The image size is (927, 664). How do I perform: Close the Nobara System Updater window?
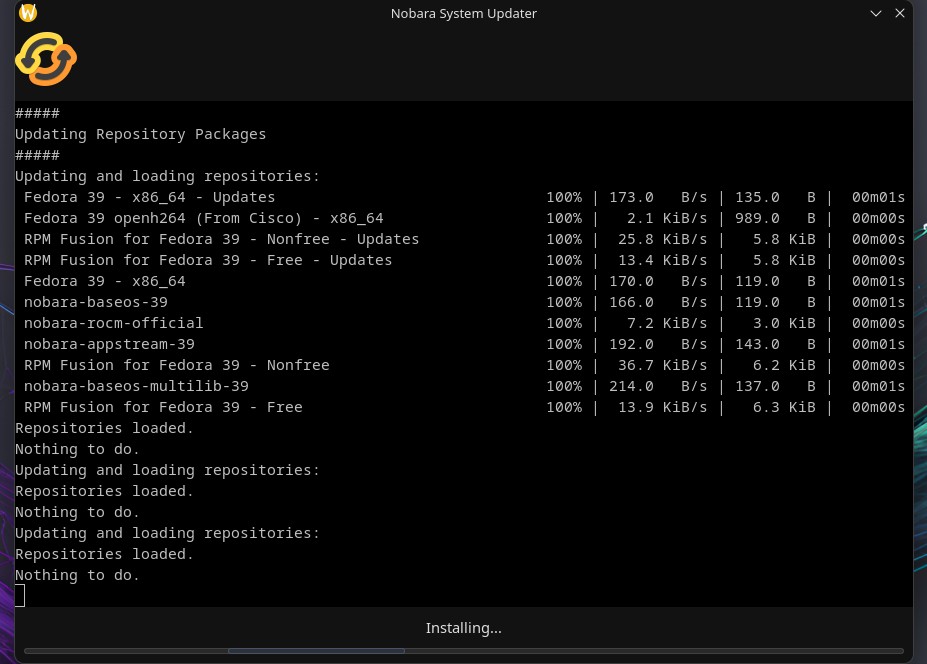pyautogui.click(x=900, y=13)
